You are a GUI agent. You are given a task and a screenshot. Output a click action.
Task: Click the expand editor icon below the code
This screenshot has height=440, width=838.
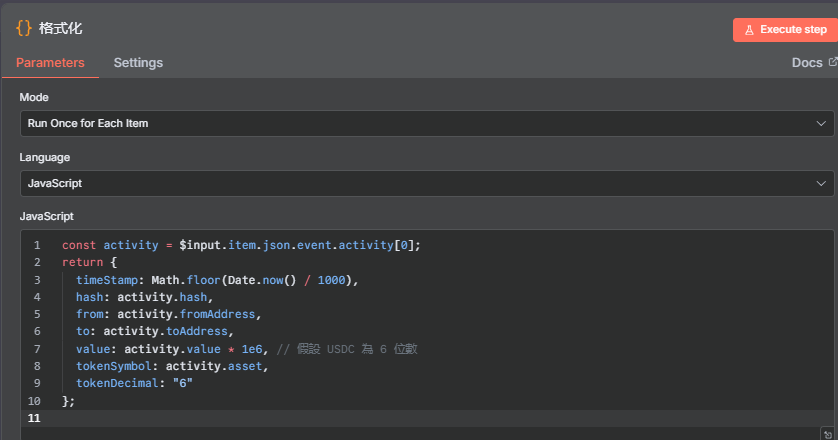coord(827,434)
